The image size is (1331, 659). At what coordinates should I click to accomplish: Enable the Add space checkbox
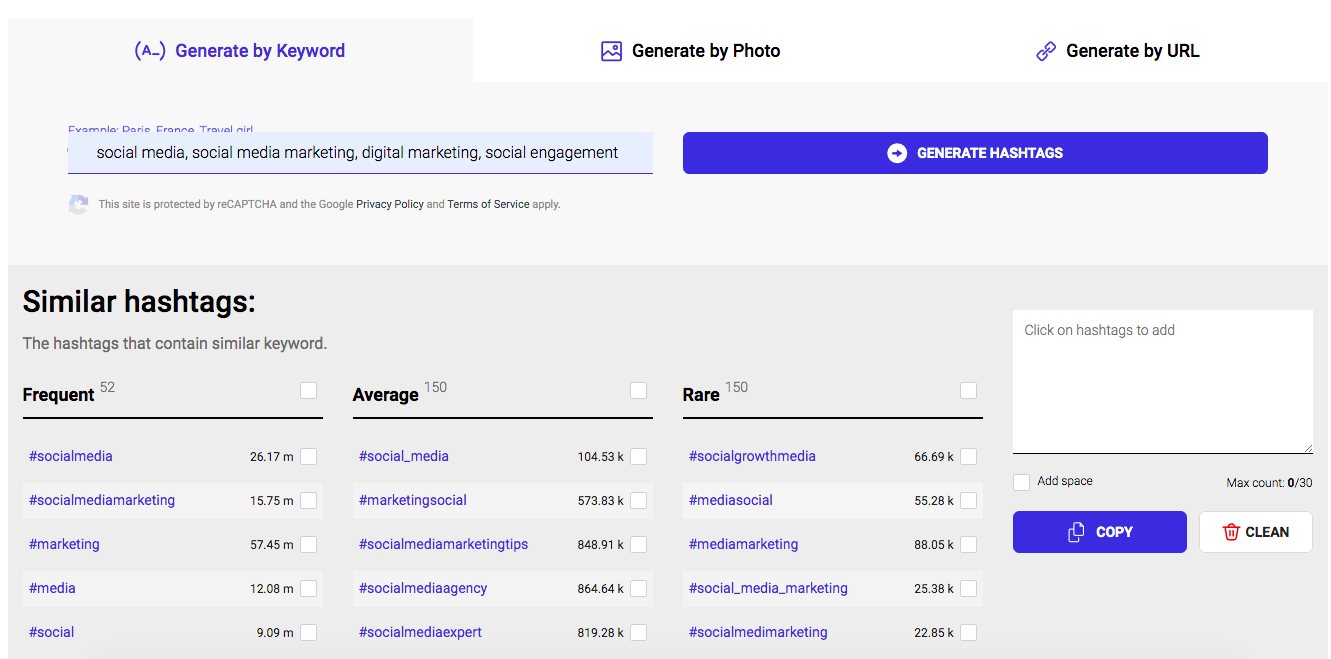click(1021, 482)
